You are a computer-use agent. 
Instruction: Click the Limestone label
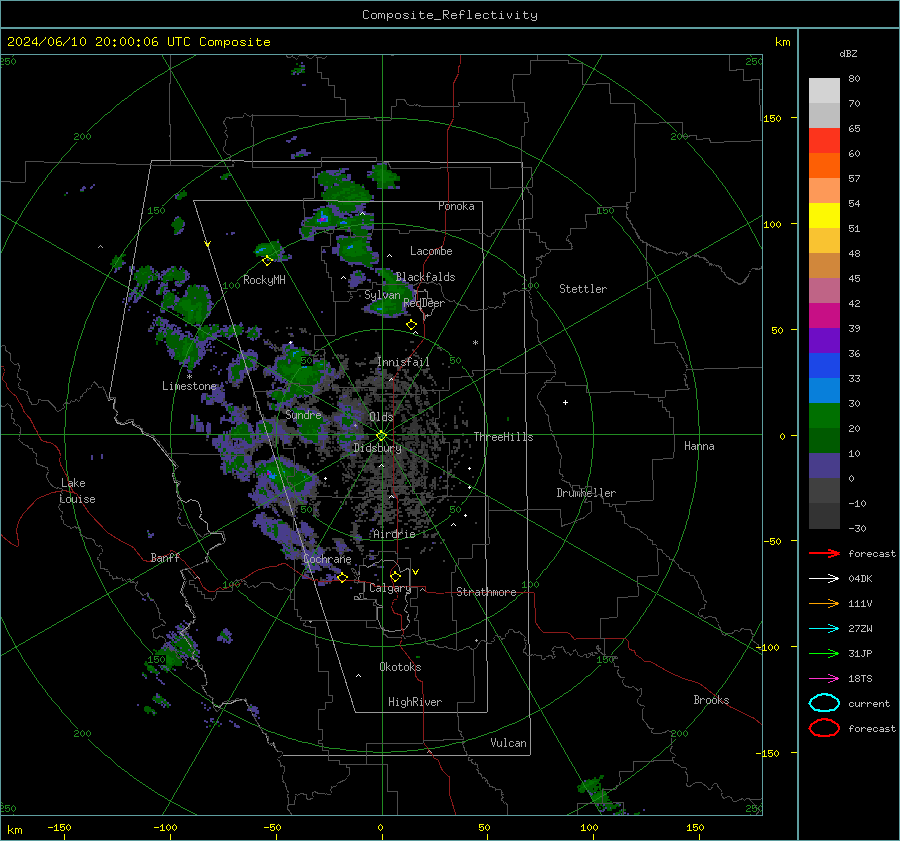[x=189, y=386]
